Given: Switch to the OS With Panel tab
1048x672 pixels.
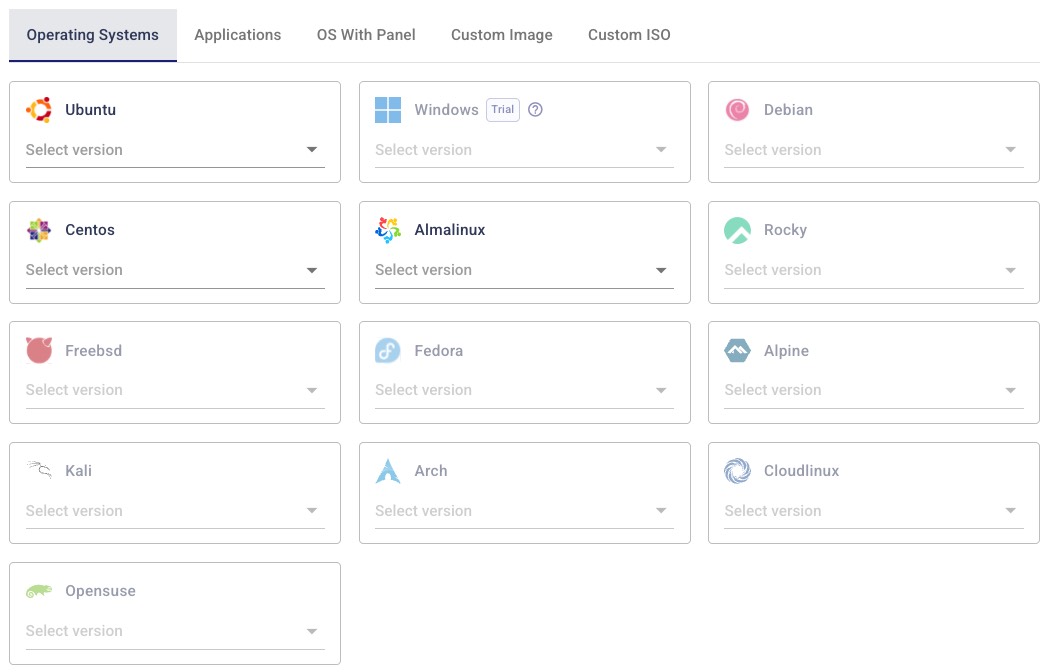Looking at the screenshot, I should click(366, 35).
